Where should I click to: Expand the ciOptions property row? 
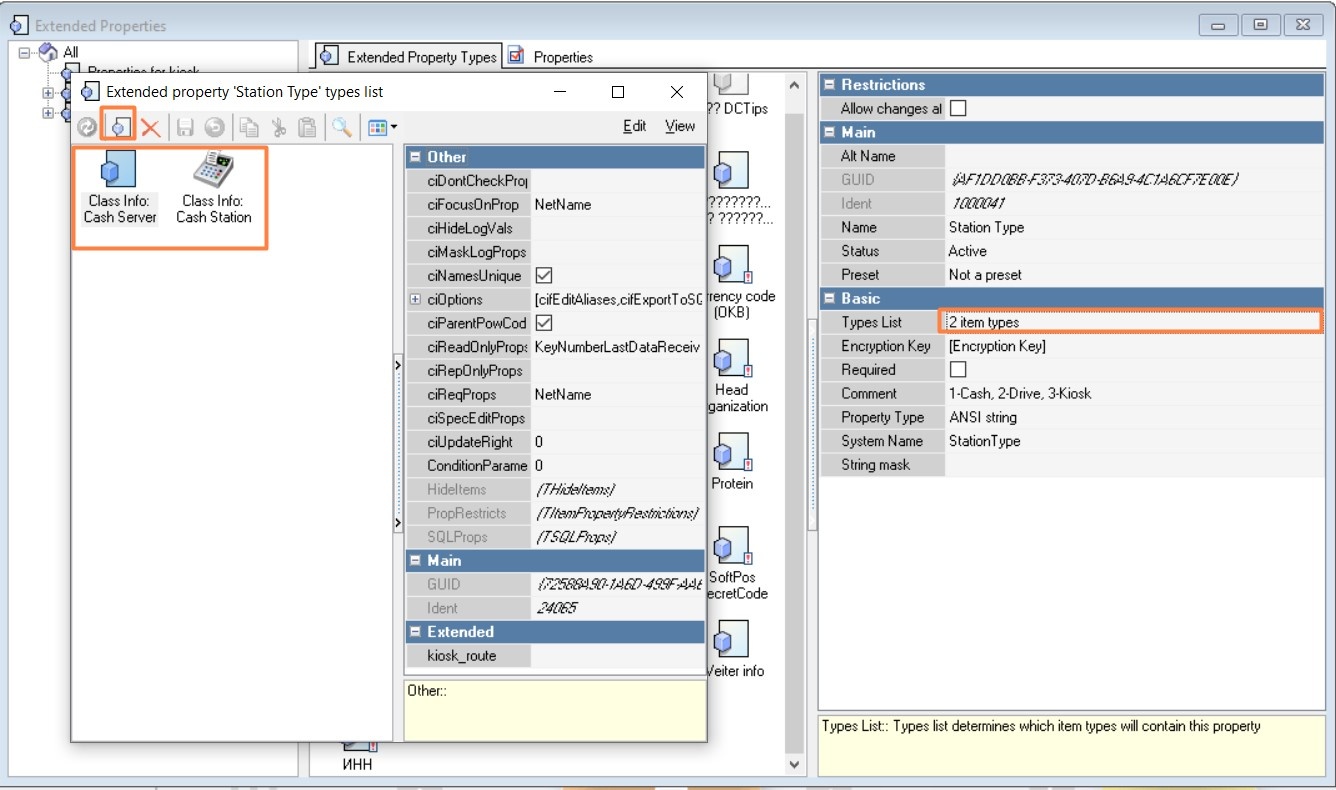[x=415, y=299]
